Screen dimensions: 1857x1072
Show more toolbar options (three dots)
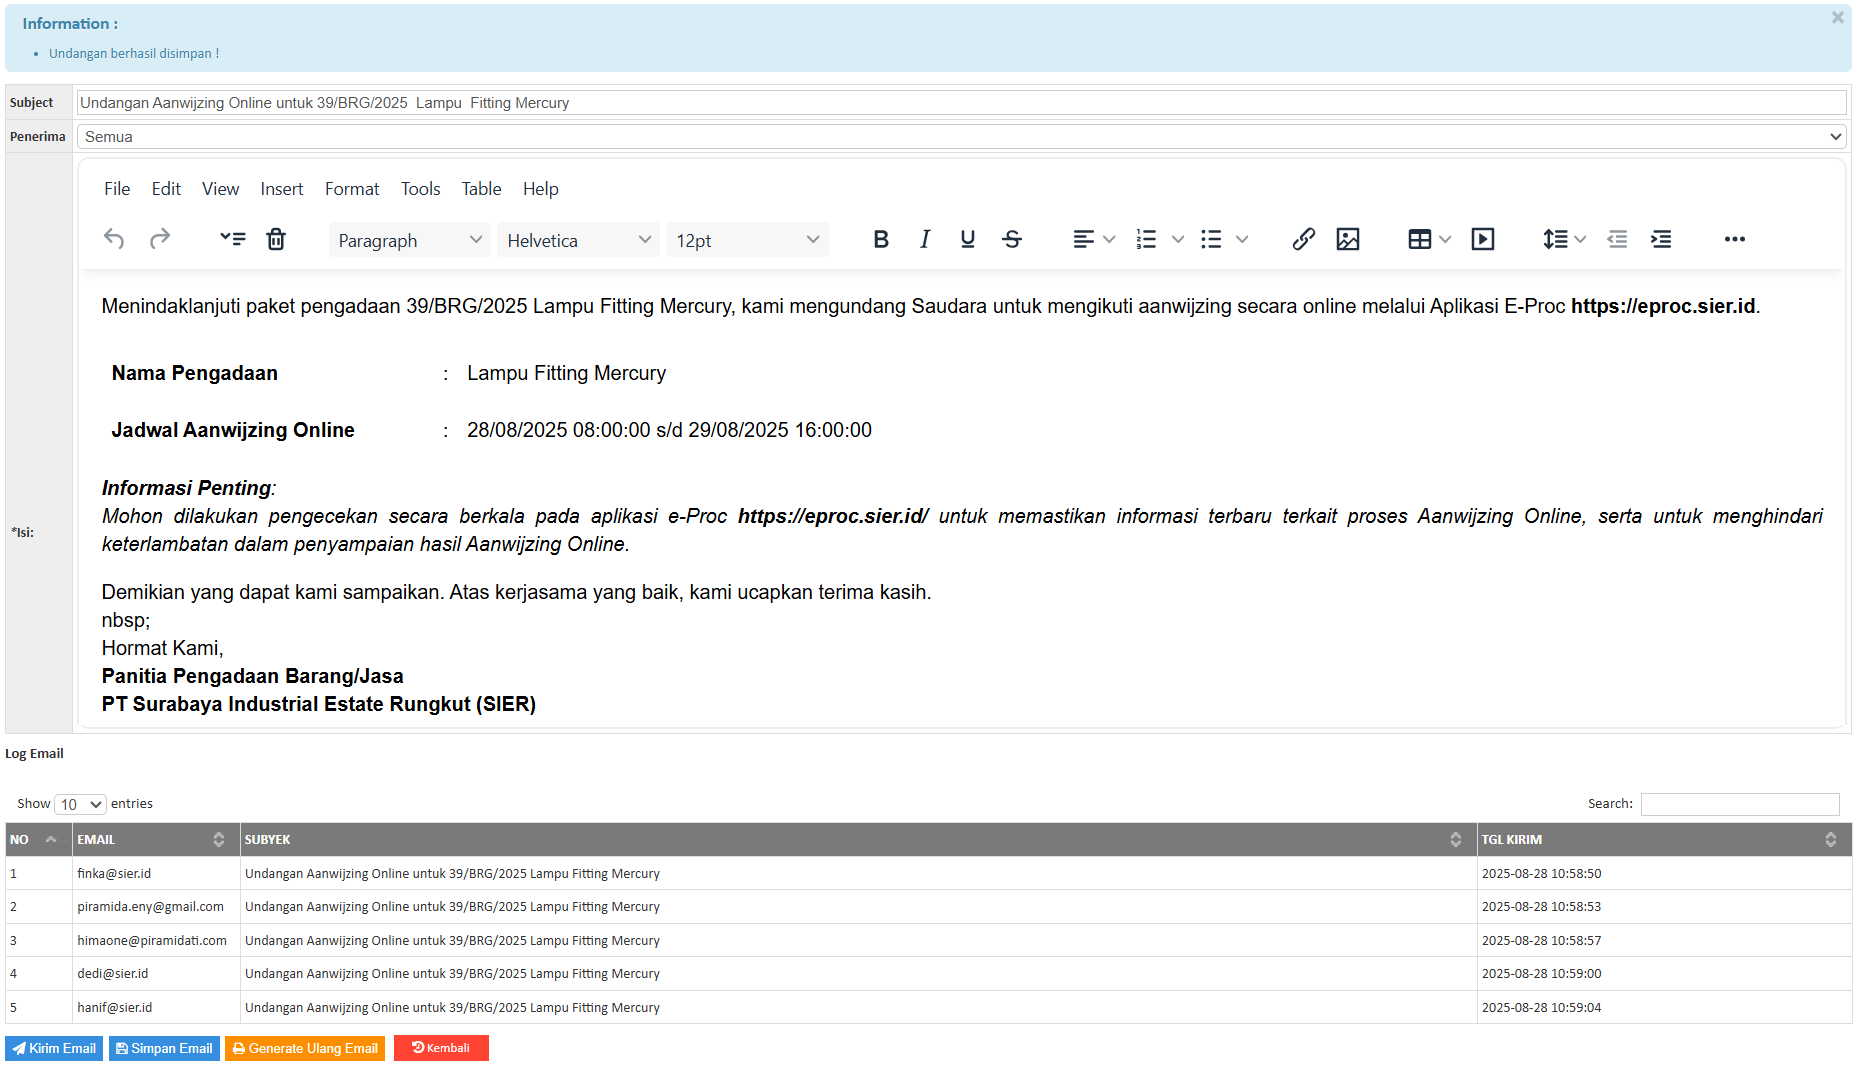1735,239
